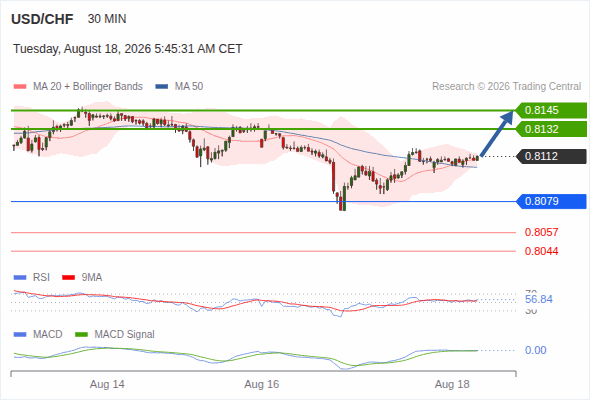This screenshot has width=590, height=400.
Task: Click the MACD blue legend marker
Action: tap(20, 335)
